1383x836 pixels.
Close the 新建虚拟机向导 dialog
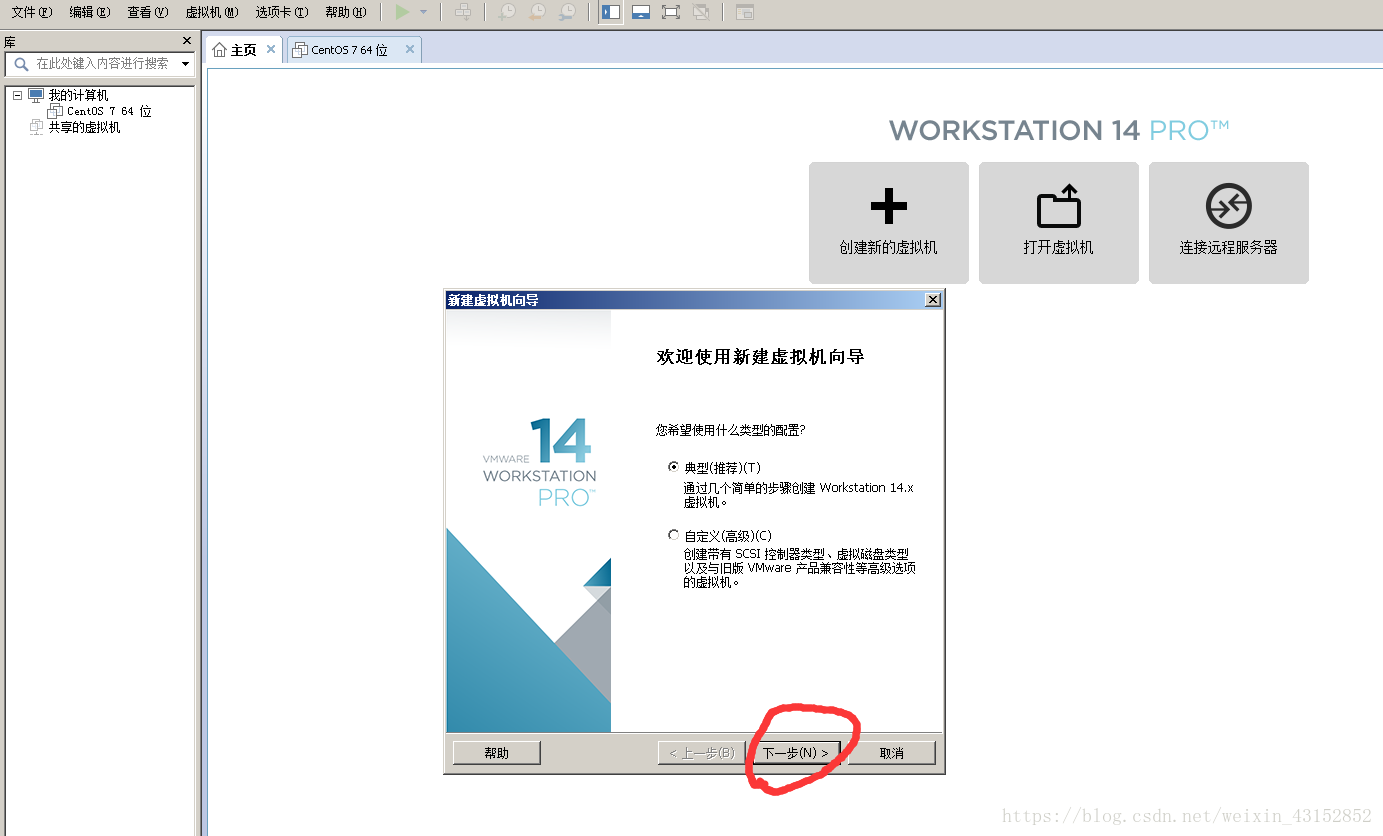point(933,300)
